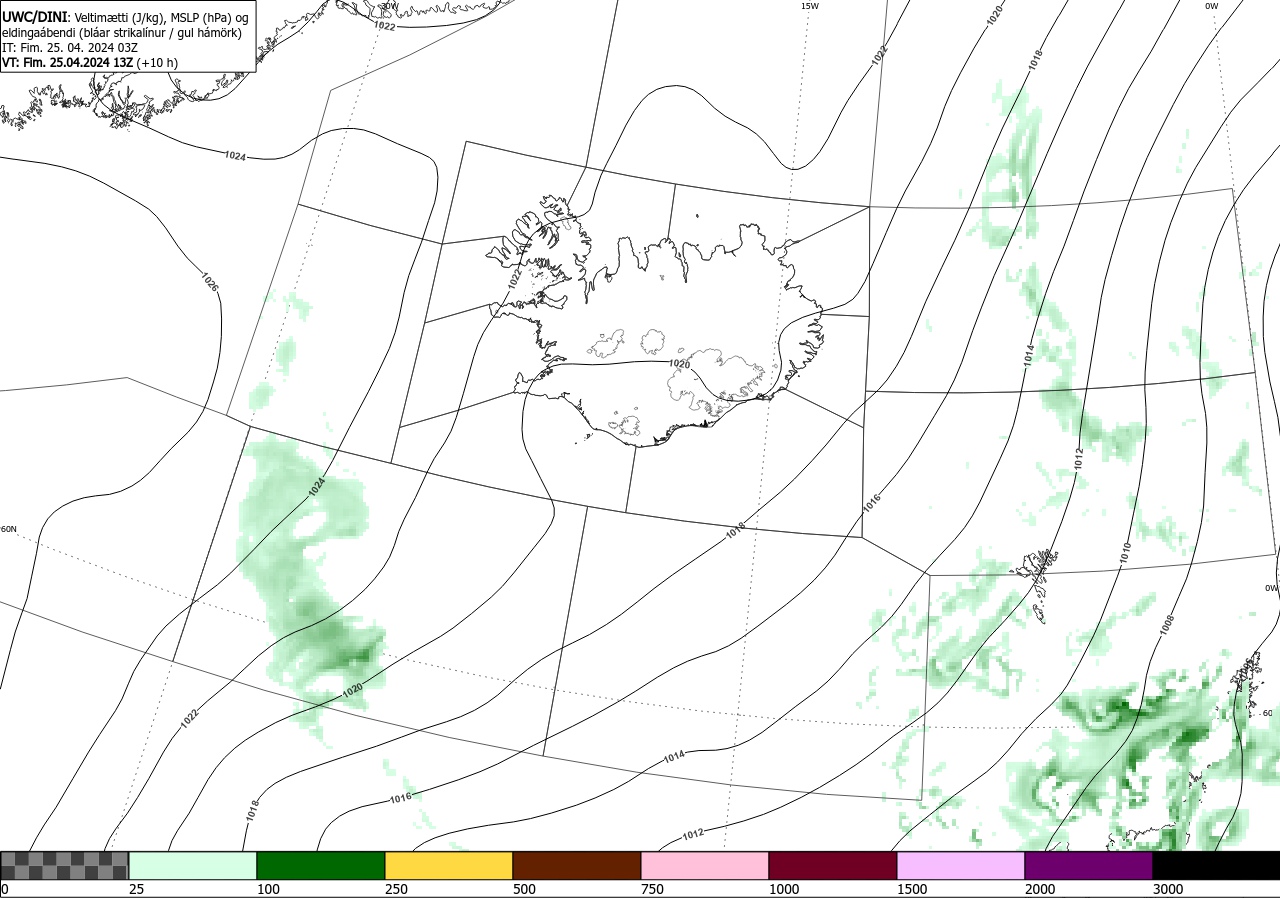Click the 1020 isobar label over Iceland

[679, 364]
